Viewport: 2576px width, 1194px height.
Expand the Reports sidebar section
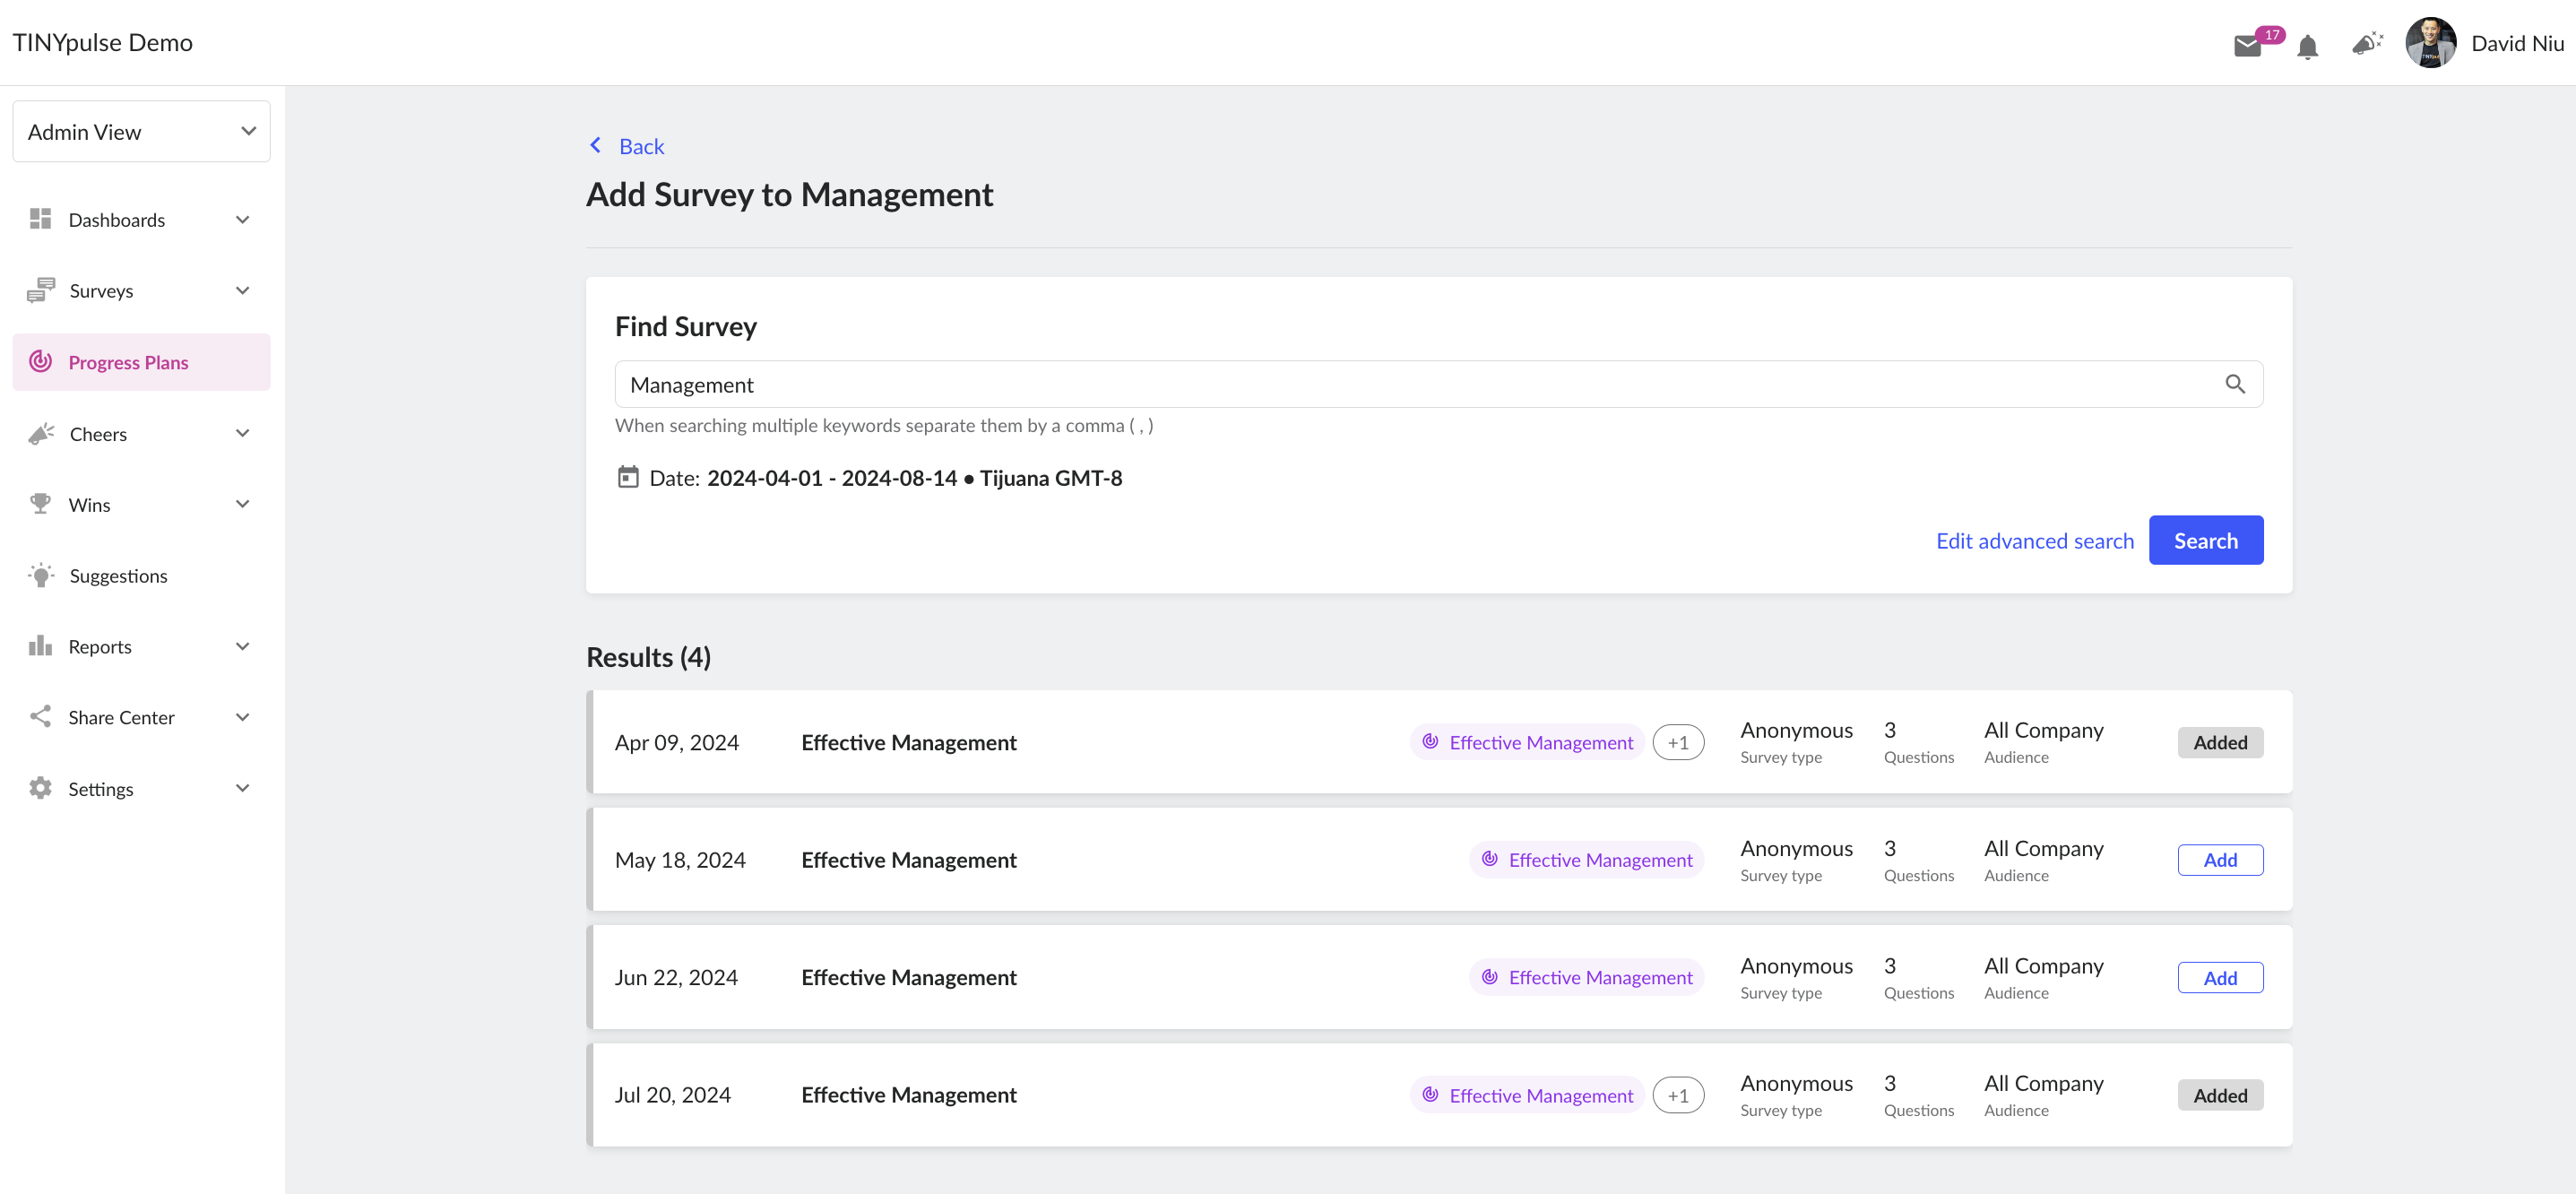coord(141,647)
